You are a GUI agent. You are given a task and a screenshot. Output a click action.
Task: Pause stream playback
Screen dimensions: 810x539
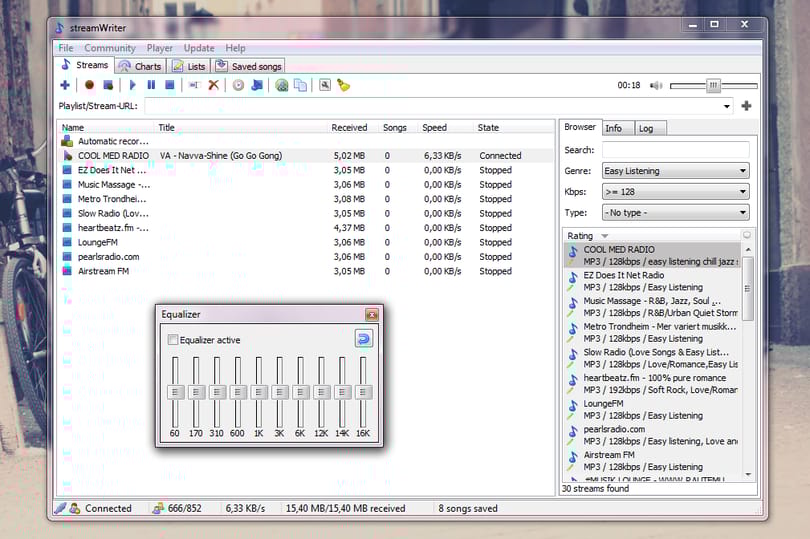[151, 85]
